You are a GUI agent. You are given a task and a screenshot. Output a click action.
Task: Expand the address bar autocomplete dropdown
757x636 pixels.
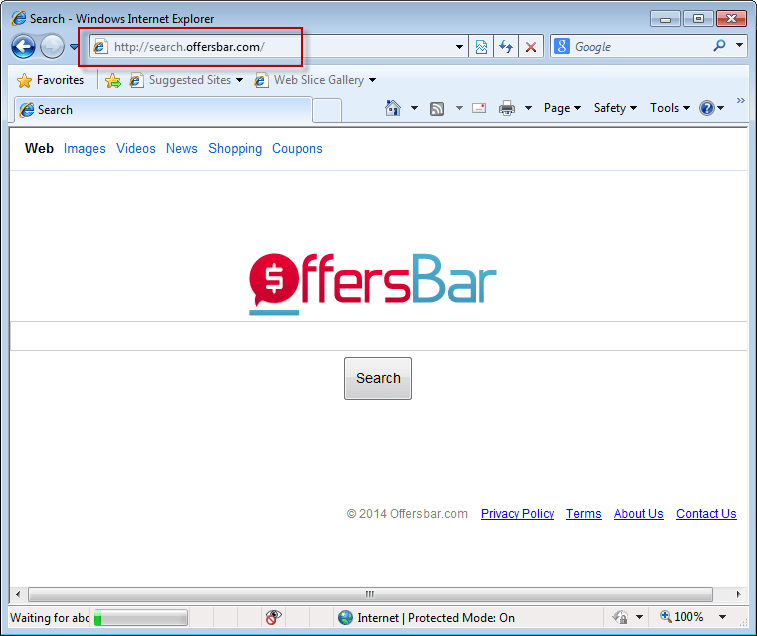pos(460,47)
